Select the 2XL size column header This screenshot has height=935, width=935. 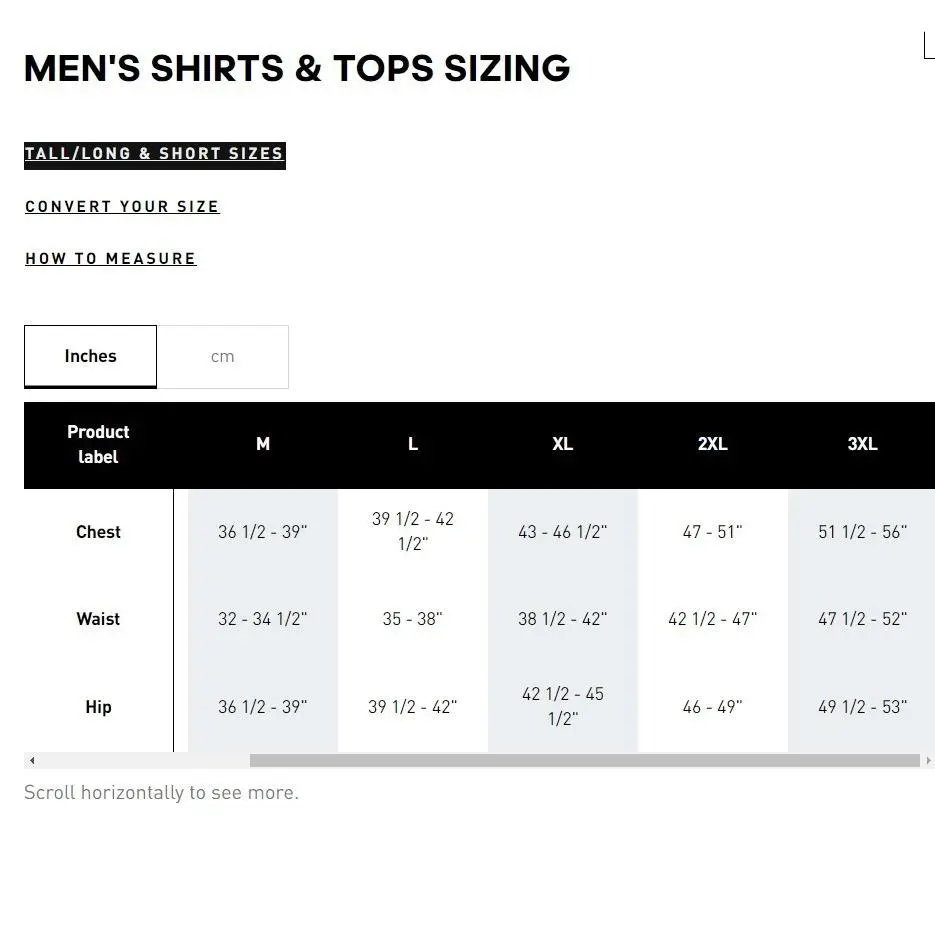coord(713,444)
